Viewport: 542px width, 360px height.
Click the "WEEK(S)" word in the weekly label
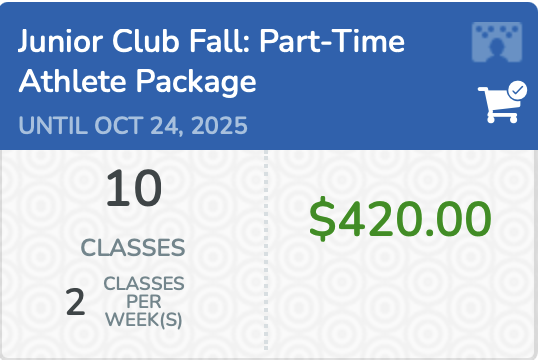(144, 320)
